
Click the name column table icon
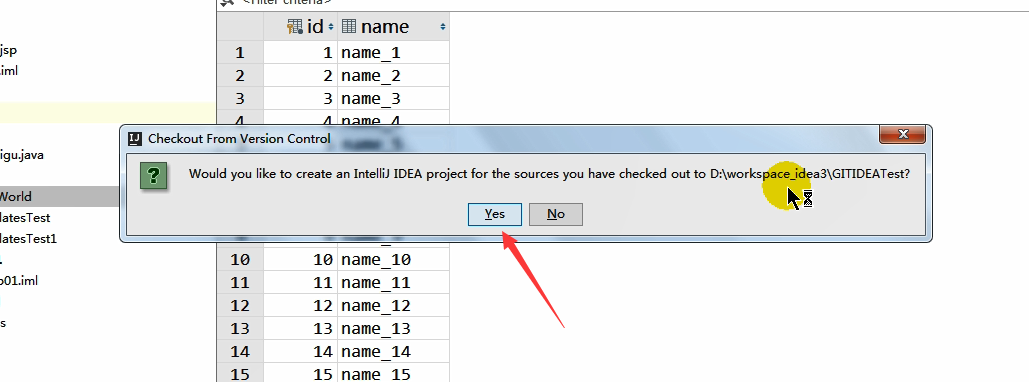click(349, 26)
